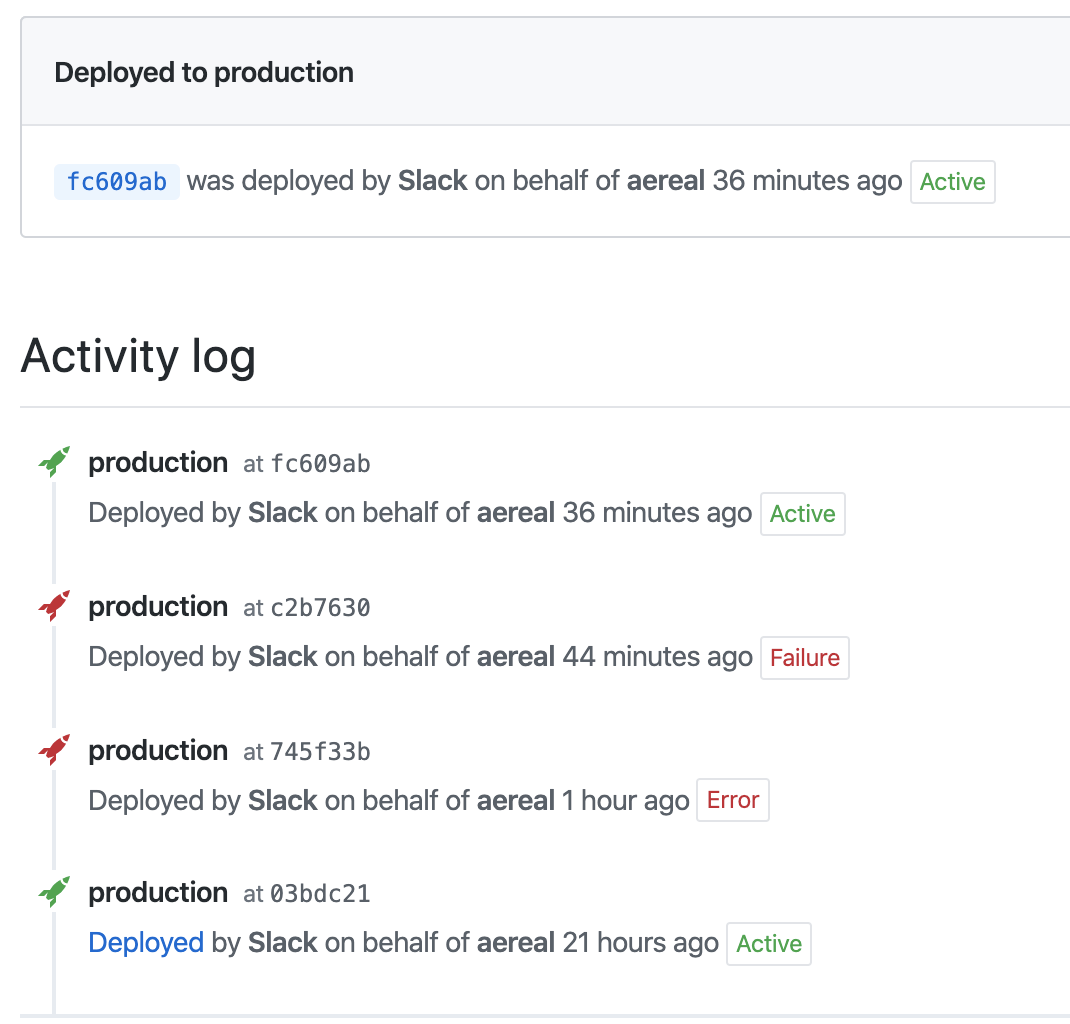Open commit fc609ab in activity log
Screen dimensions: 1070x1024
(320, 464)
